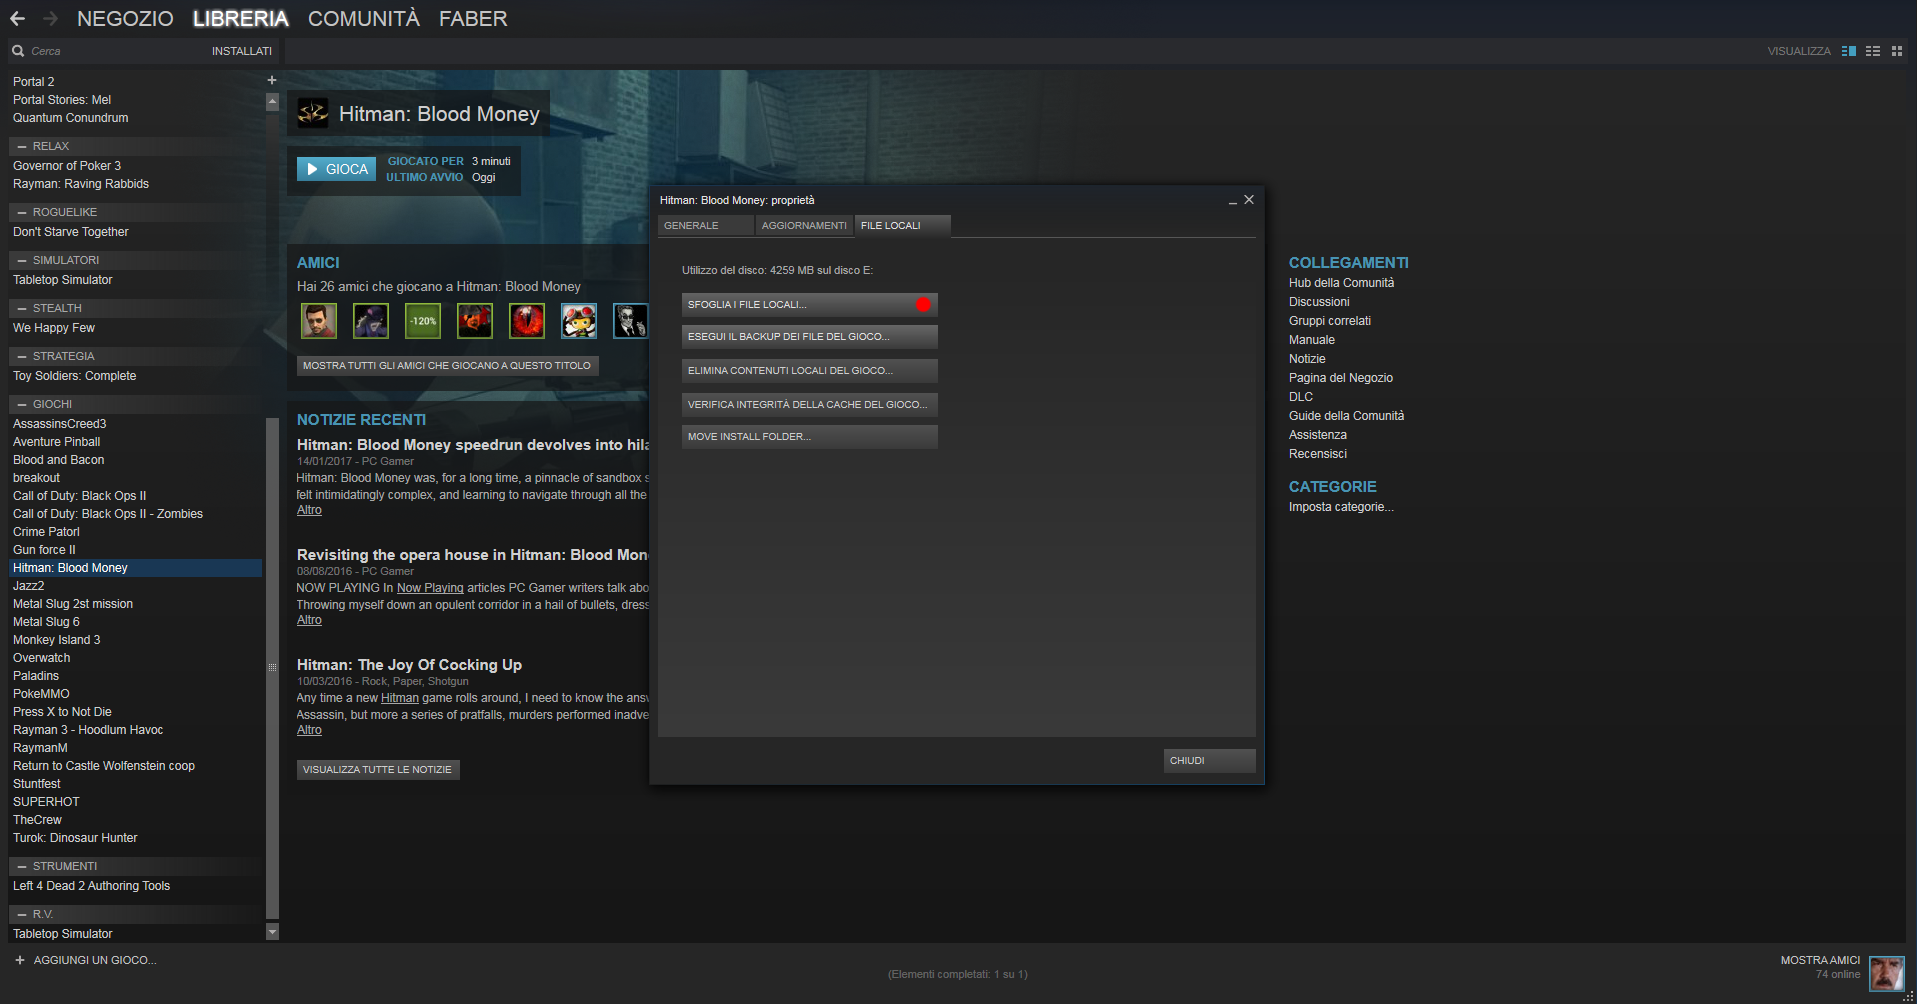Open the black-and-white suited man avatar
Viewport: 1917px width, 1004px height.
coord(631,321)
